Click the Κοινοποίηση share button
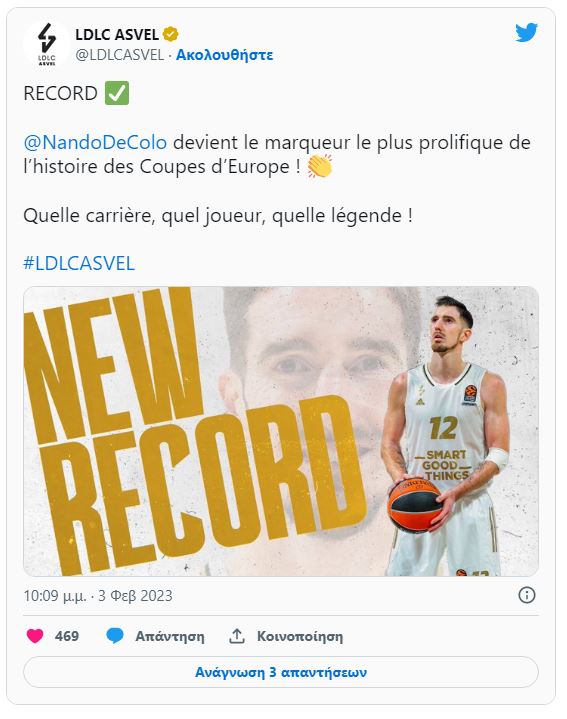Image resolution: width=567 pixels, height=719 pixels. [x=300, y=636]
